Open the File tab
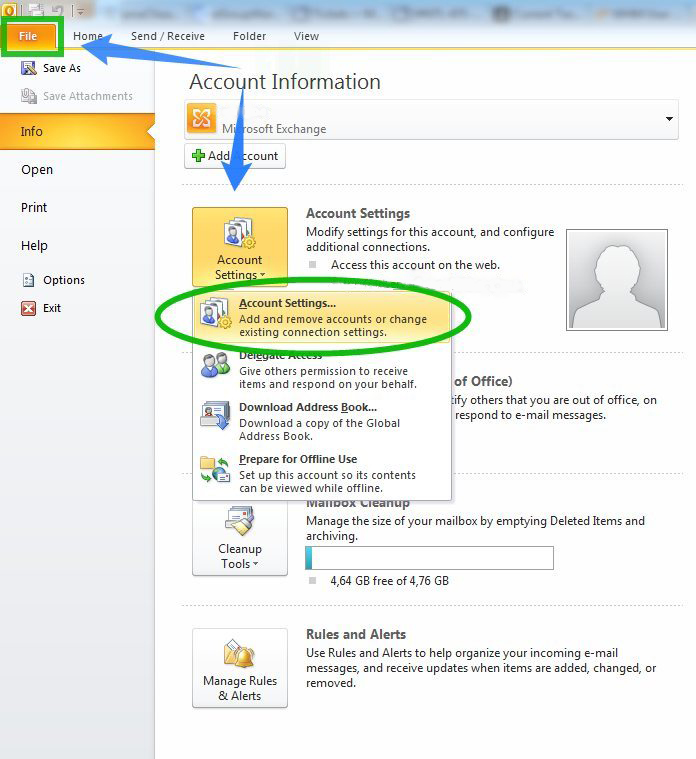This screenshot has width=696, height=759. [x=28, y=36]
